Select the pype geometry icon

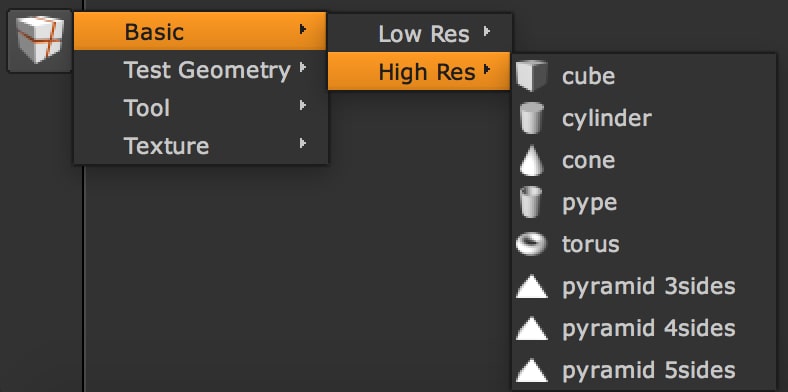point(532,202)
